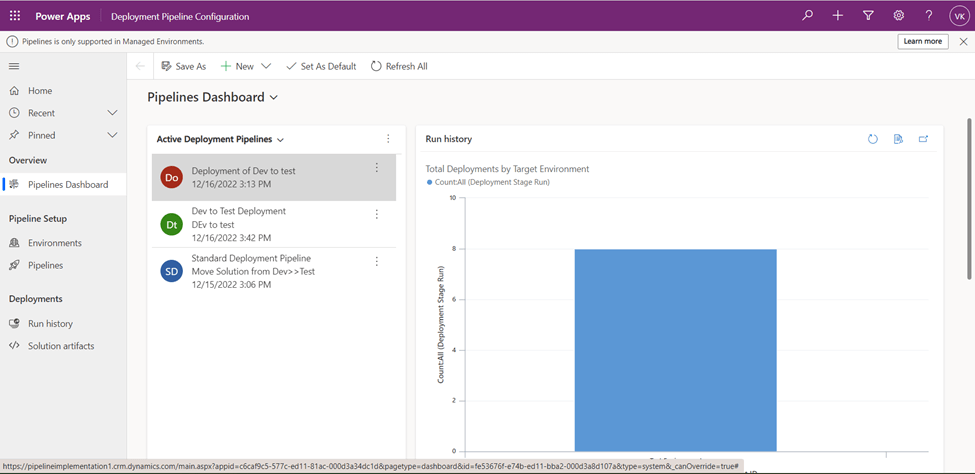The height and width of the screenshot is (474, 975).
Task: Click the search magnifier icon in header
Action: click(807, 16)
